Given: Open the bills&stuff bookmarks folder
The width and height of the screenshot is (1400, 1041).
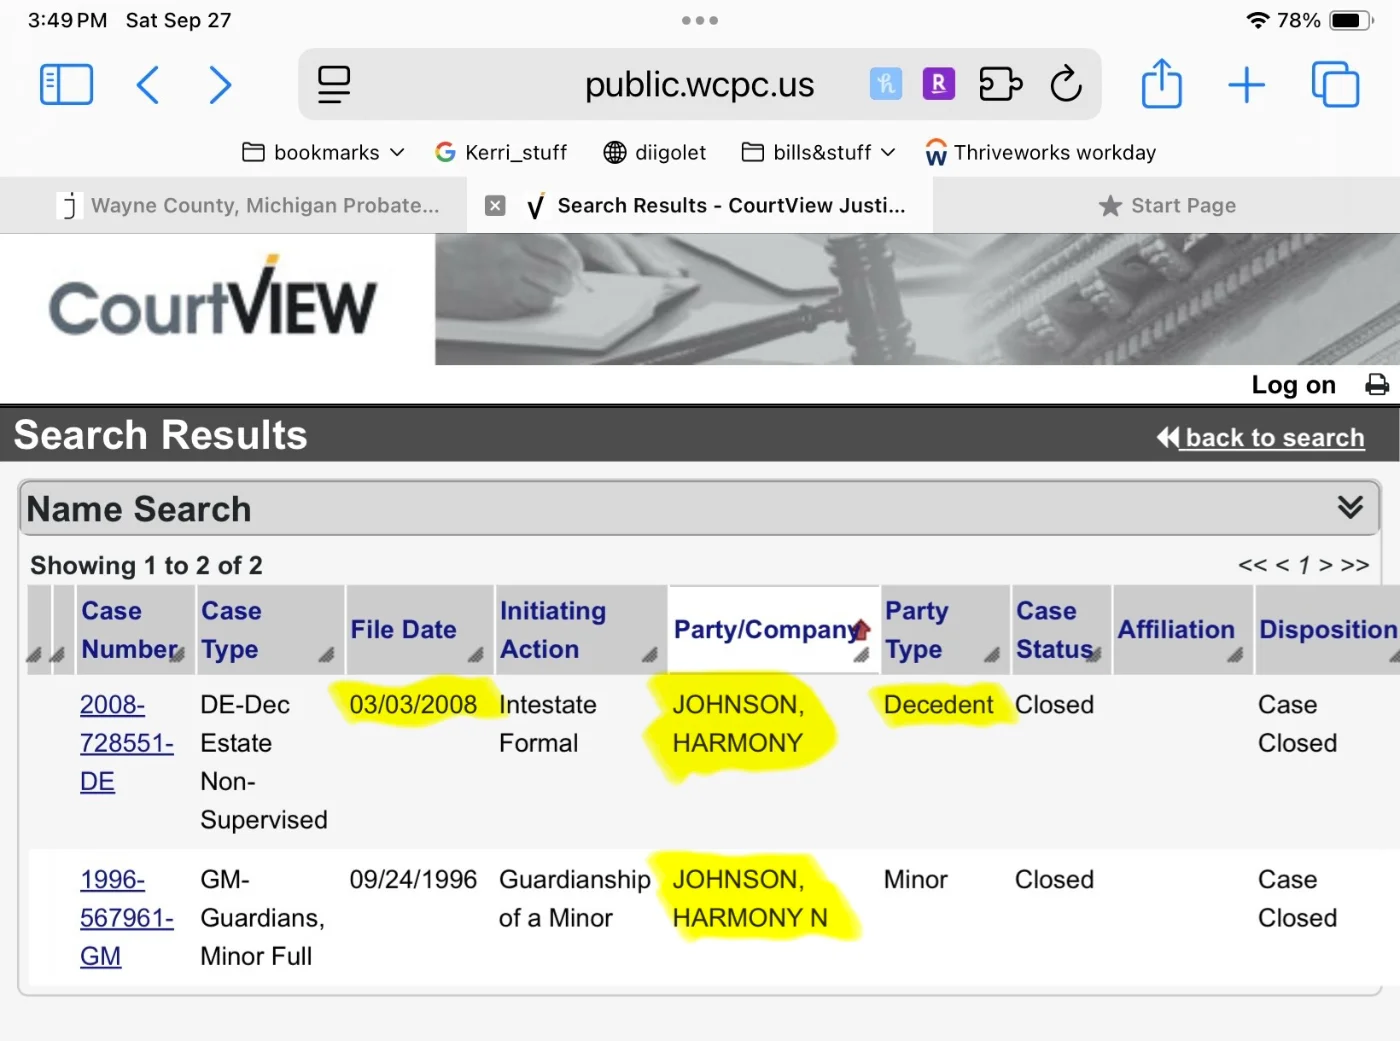Looking at the screenshot, I should coord(817,153).
